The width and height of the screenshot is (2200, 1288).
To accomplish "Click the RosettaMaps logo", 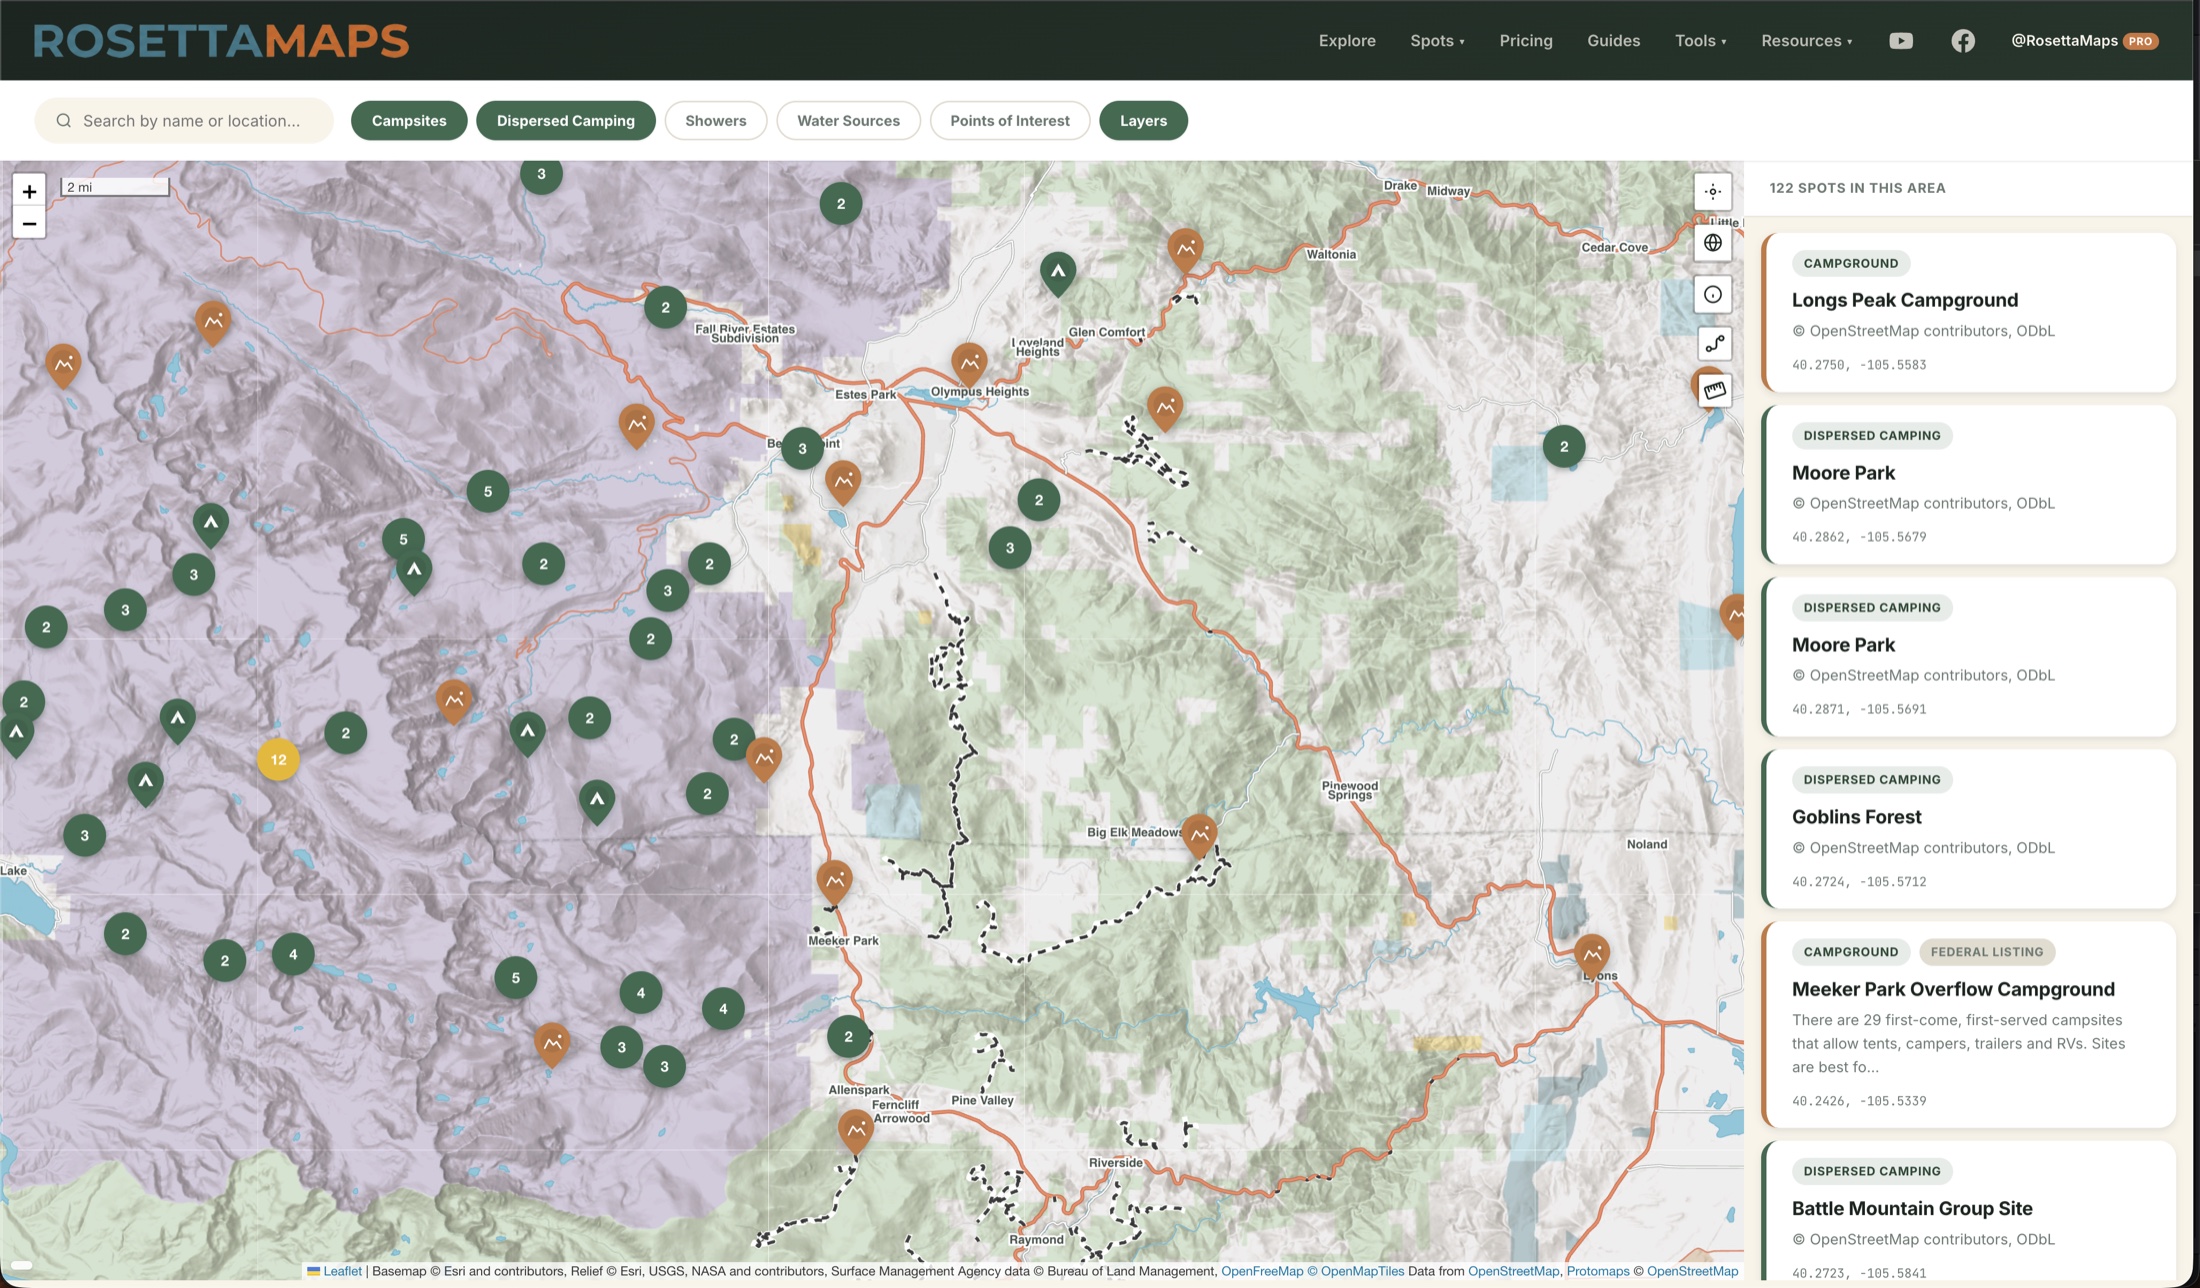I will tap(221, 41).
